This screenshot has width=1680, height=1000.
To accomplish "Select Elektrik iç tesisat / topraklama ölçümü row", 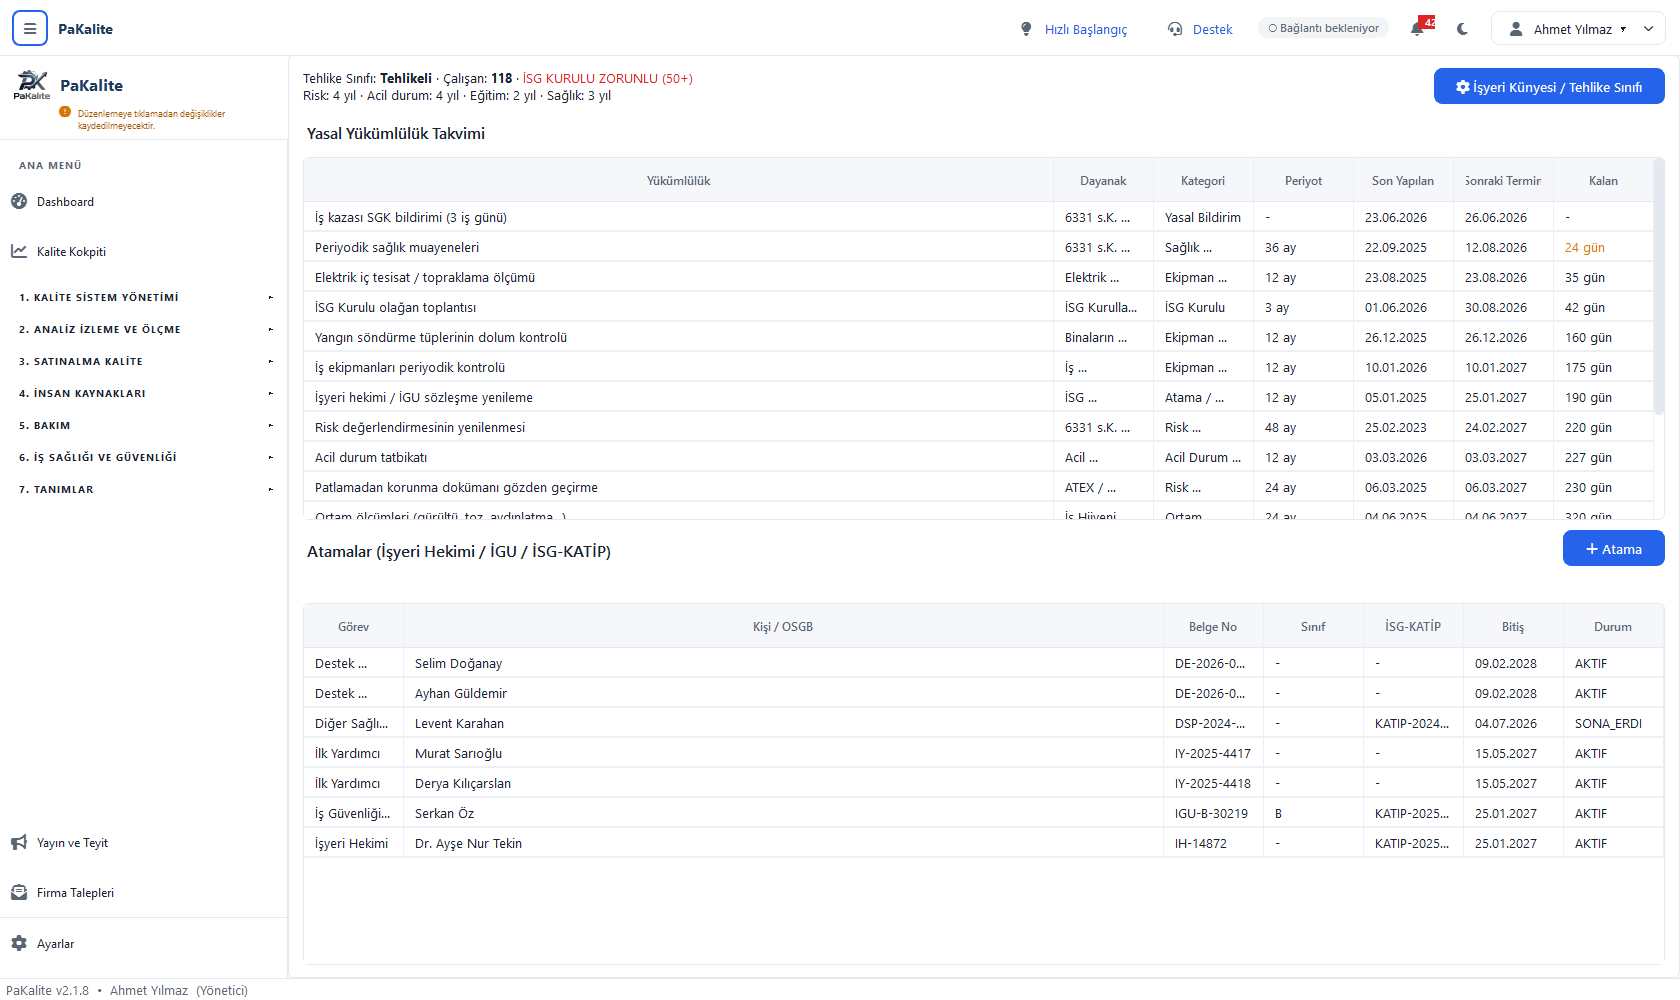I will [x=978, y=277].
